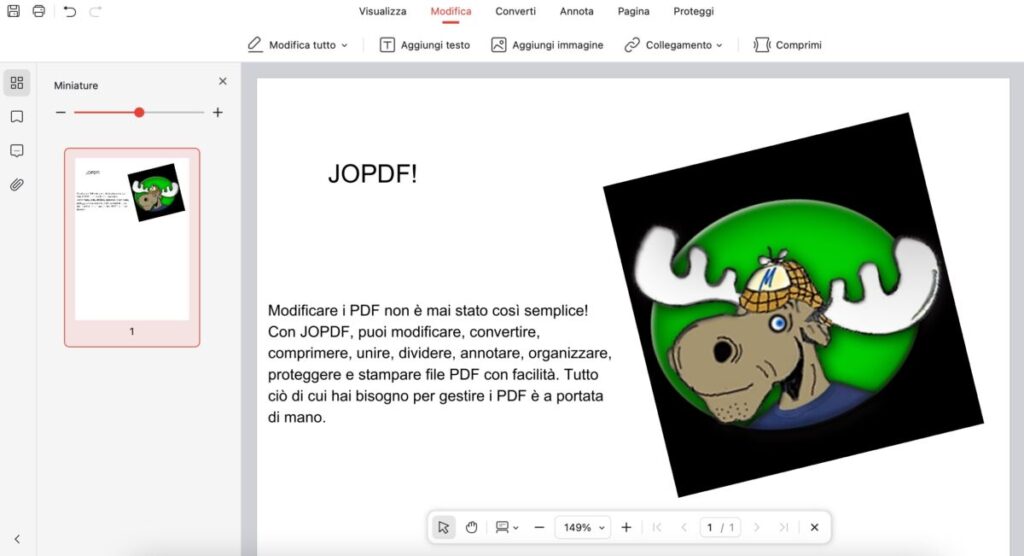
Task: Open the page layout view dropdown
Action: (x=507, y=527)
